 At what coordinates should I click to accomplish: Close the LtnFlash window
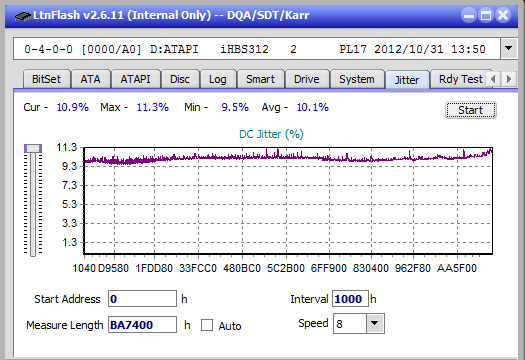click(503, 15)
